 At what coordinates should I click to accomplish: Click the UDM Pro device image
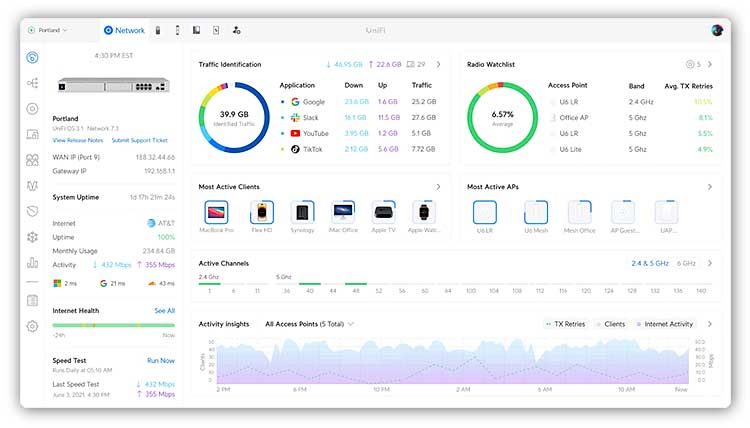(x=113, y=86)
